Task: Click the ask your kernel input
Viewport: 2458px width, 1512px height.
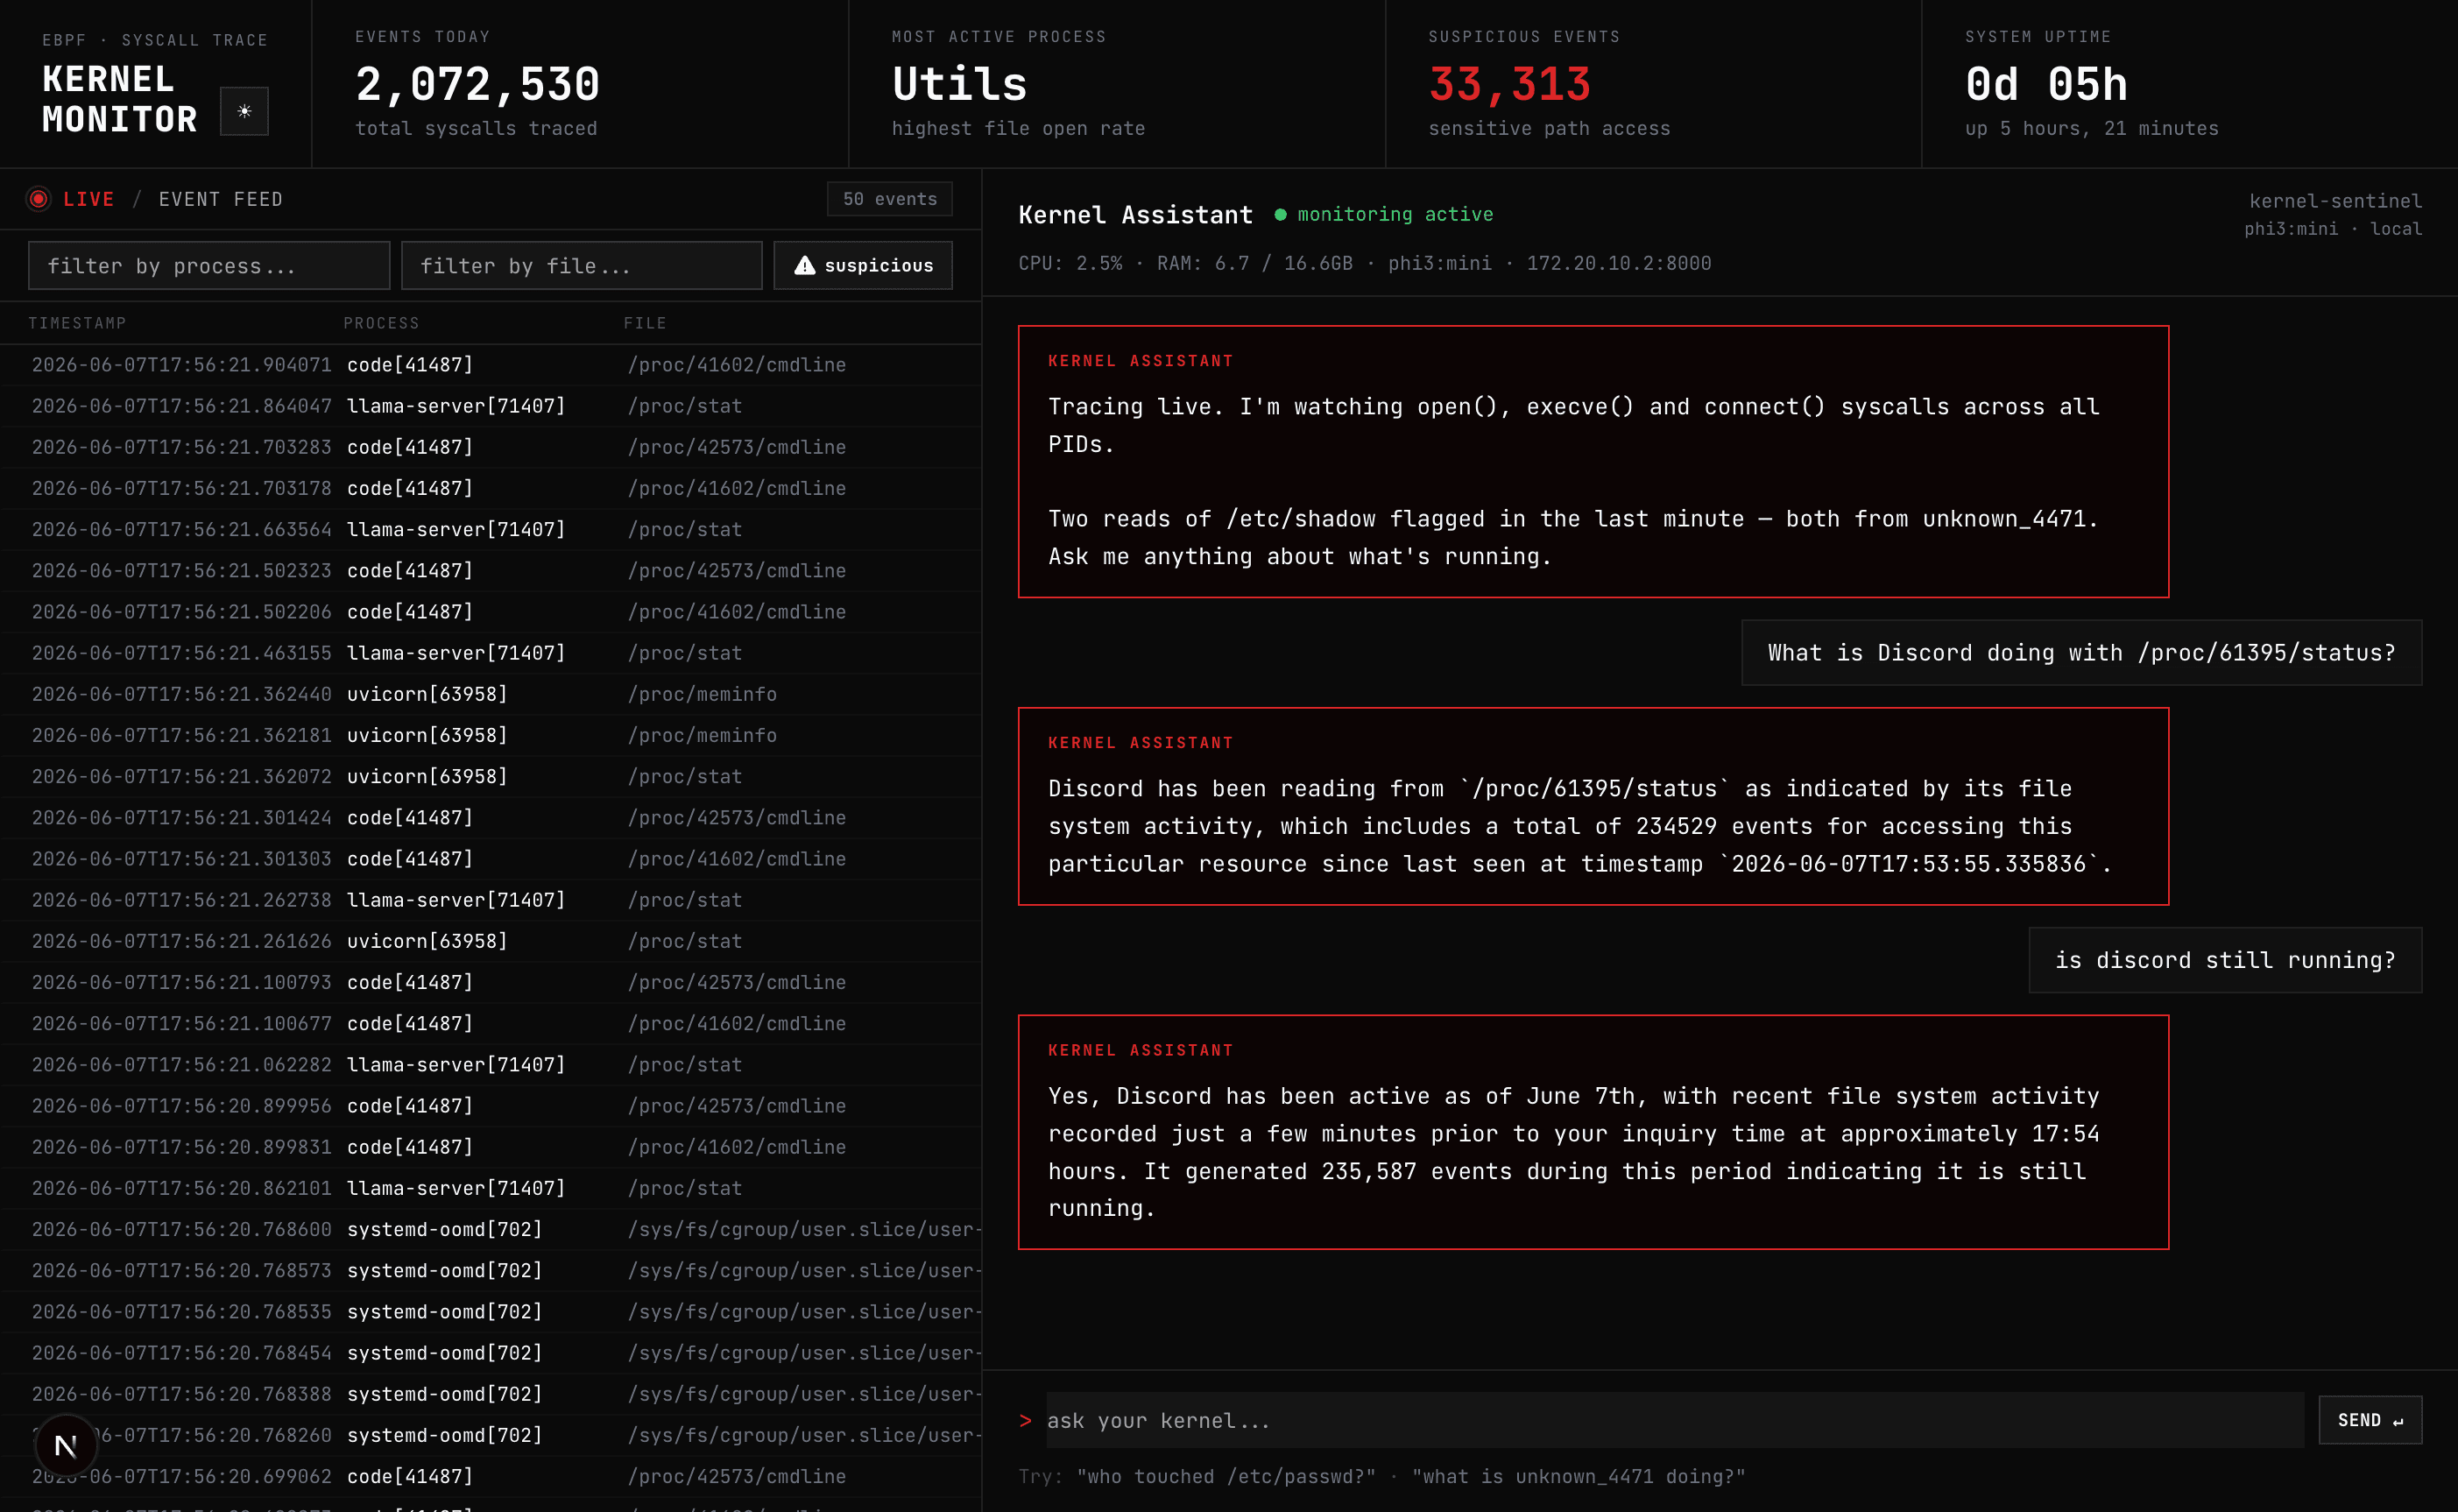Action: [x=1675, y=1420]
